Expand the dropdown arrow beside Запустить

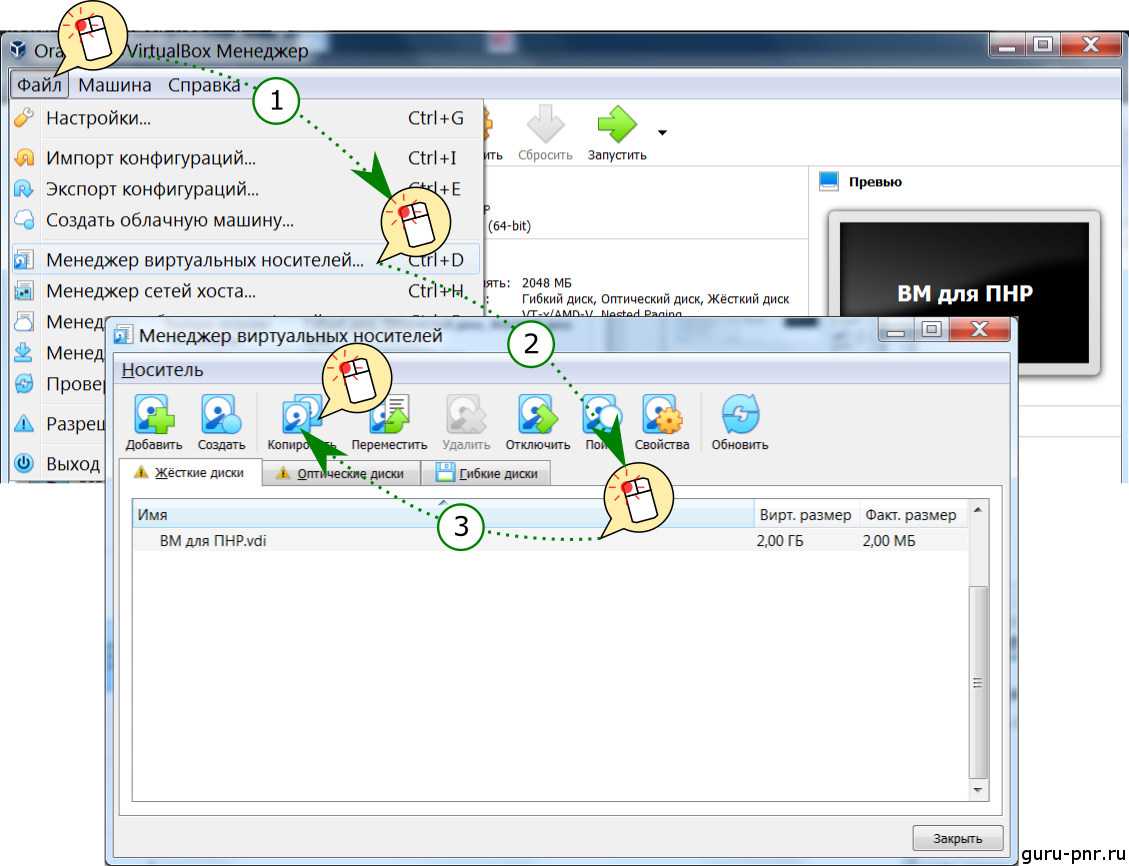pyautogui.click(x=662, y=132)
